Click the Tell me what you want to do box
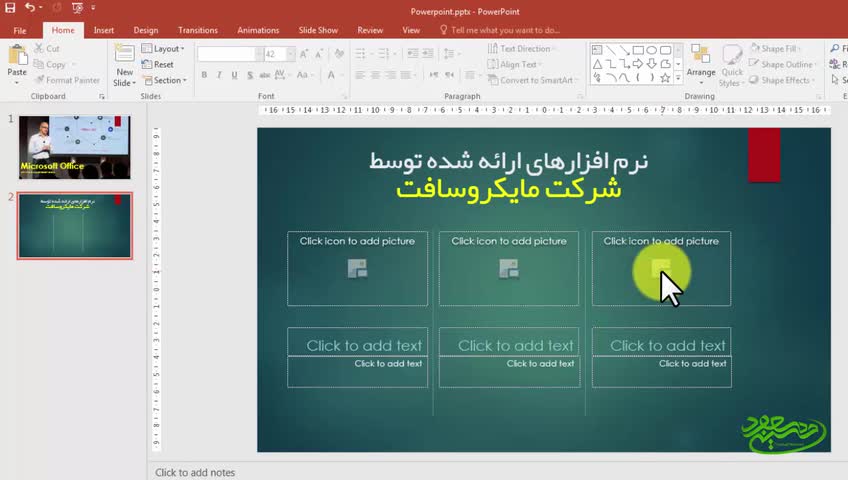This screenshot has width=848, height=480. [x=500, y=30]
